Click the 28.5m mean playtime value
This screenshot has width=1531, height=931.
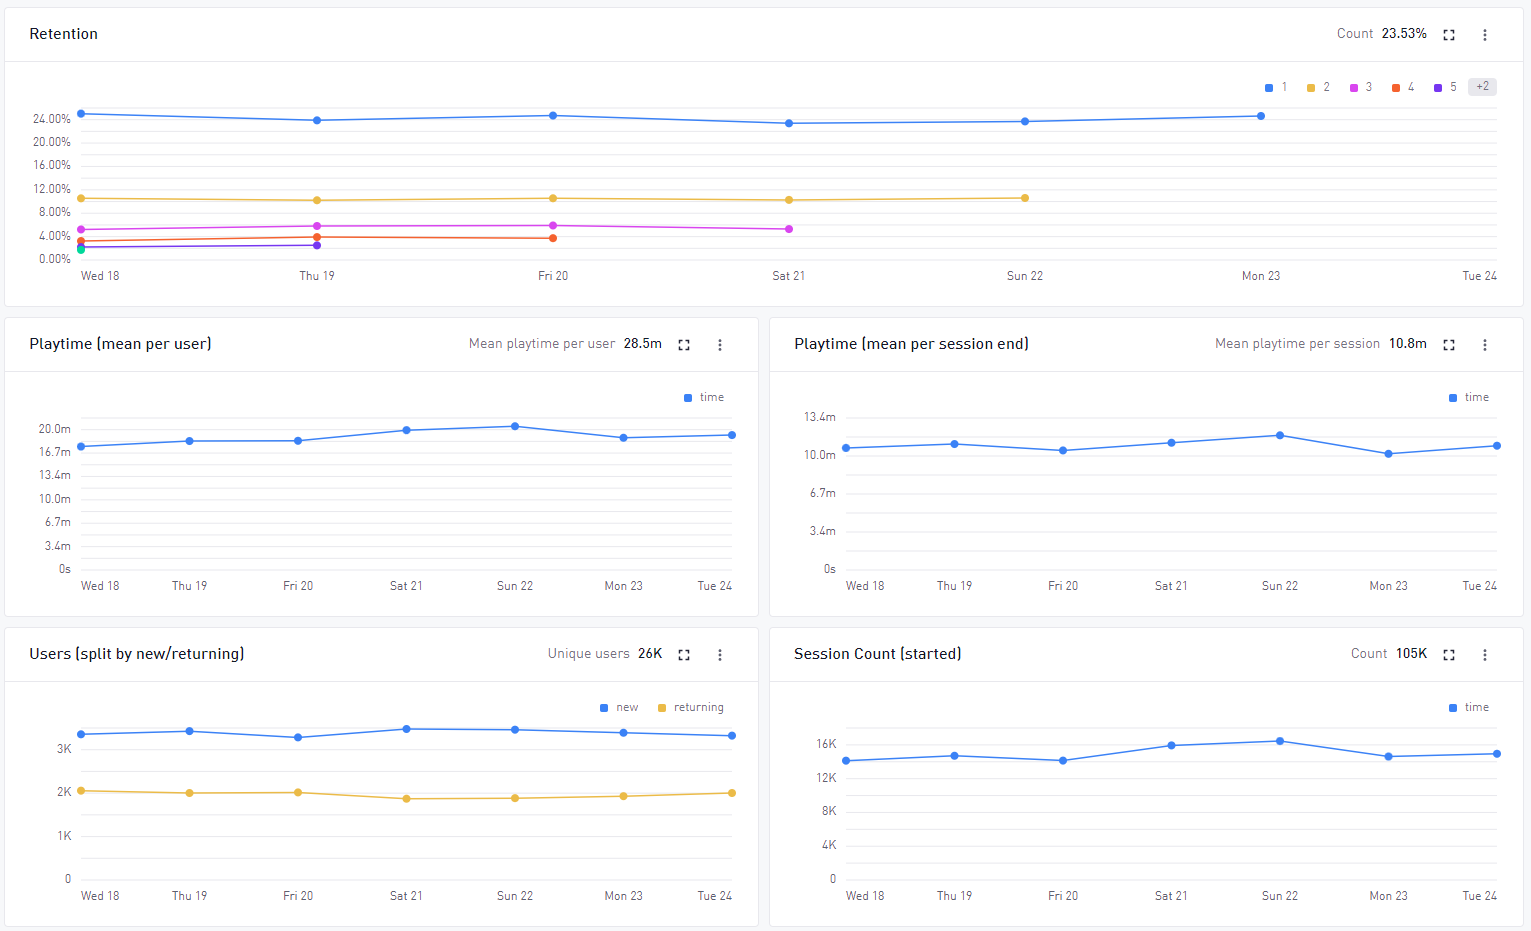point(643,344)
